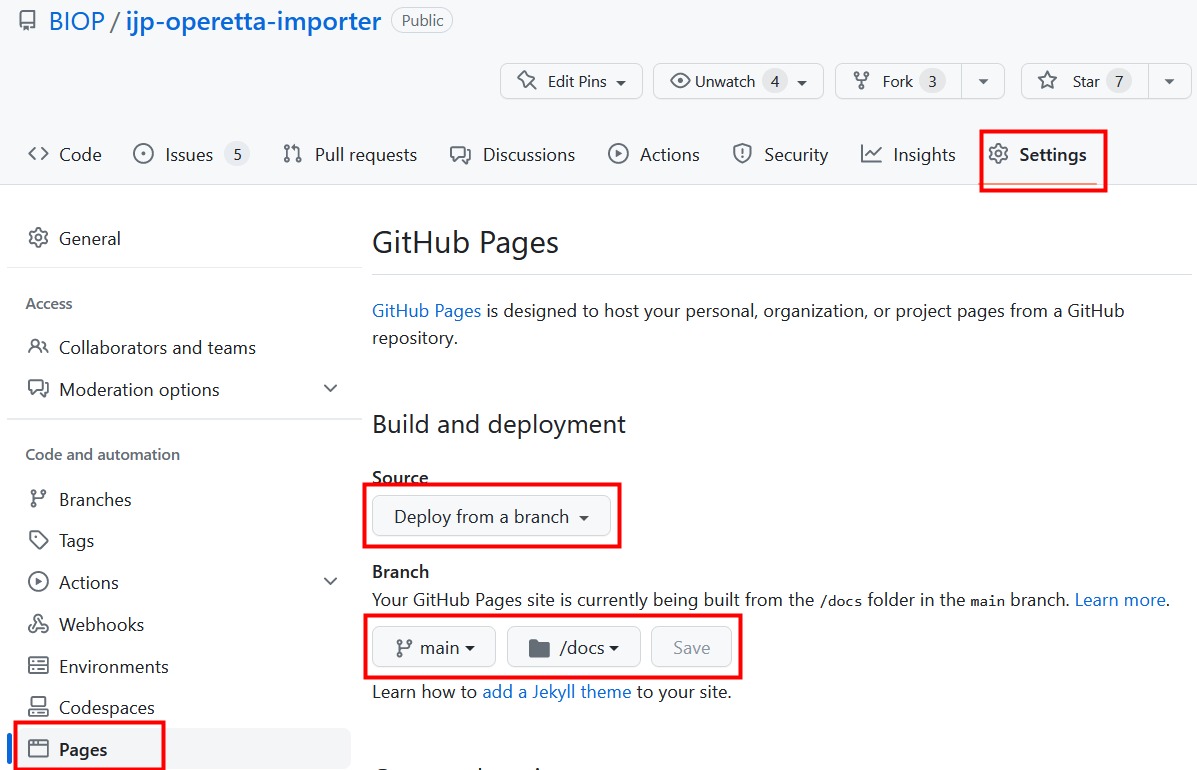The image size is (1197, 770).
Task: Open the Actions tab in top navigation
Action: [x=653, y=154]
